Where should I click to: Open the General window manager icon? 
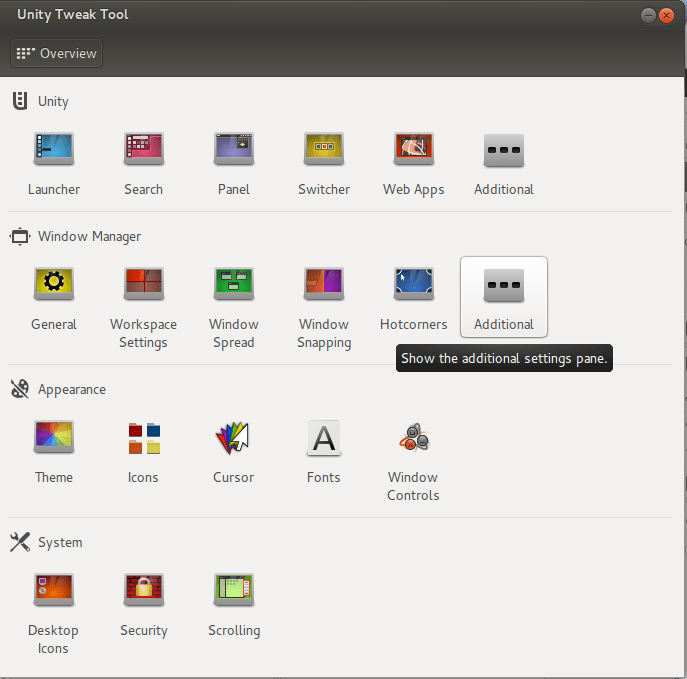pyautogui.click(x=54, y=284)
